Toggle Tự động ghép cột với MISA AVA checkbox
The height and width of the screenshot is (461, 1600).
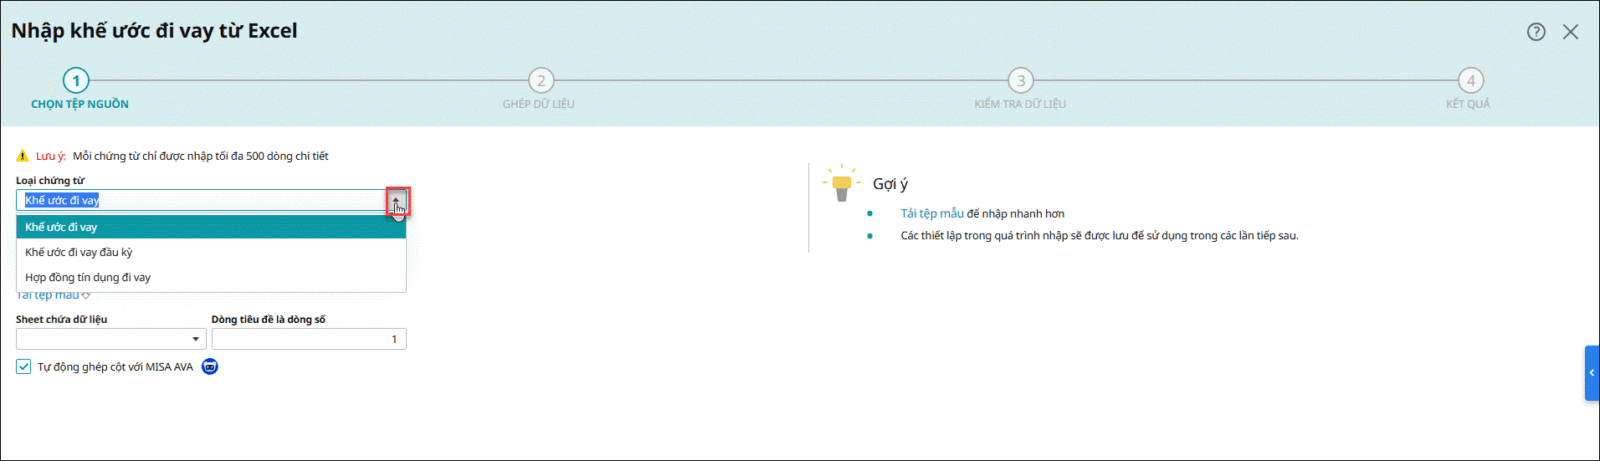(24, 367)
